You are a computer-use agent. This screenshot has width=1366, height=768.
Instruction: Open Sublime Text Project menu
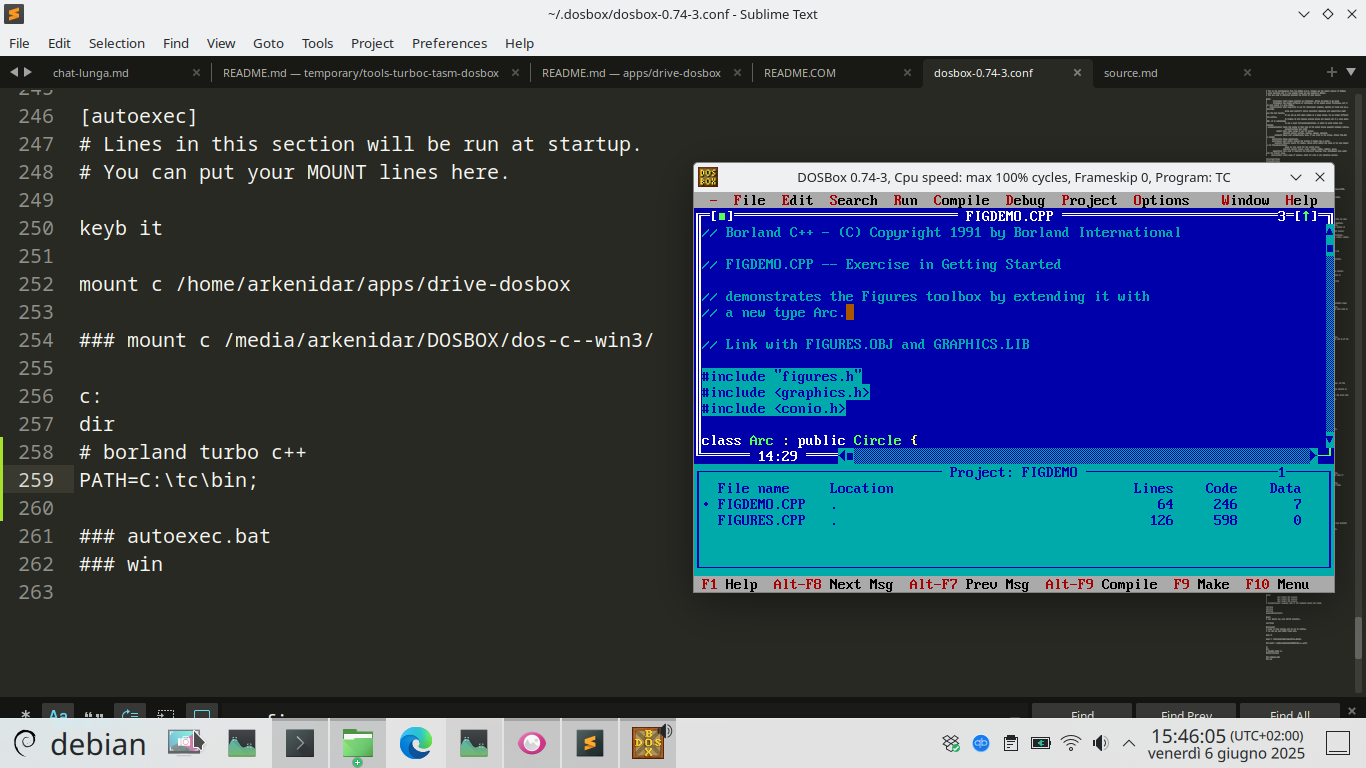tap(372, 43)
